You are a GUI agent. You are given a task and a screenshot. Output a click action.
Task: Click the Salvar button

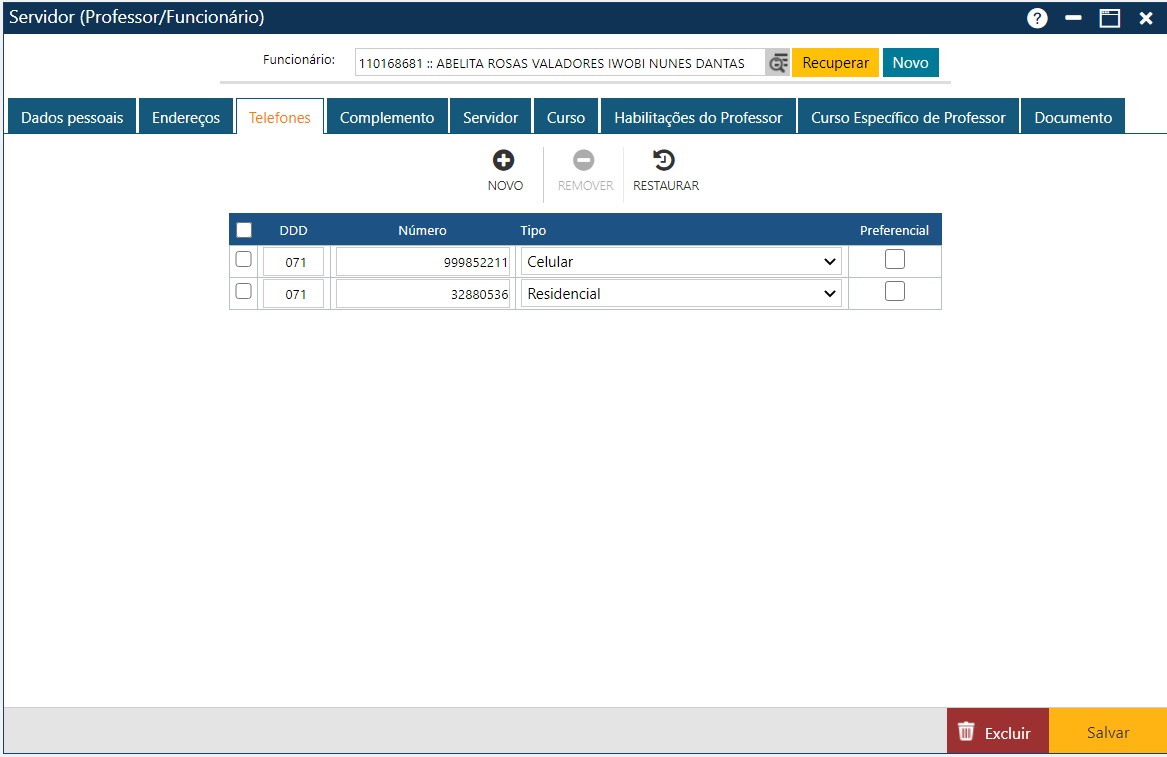(1108, 732)
